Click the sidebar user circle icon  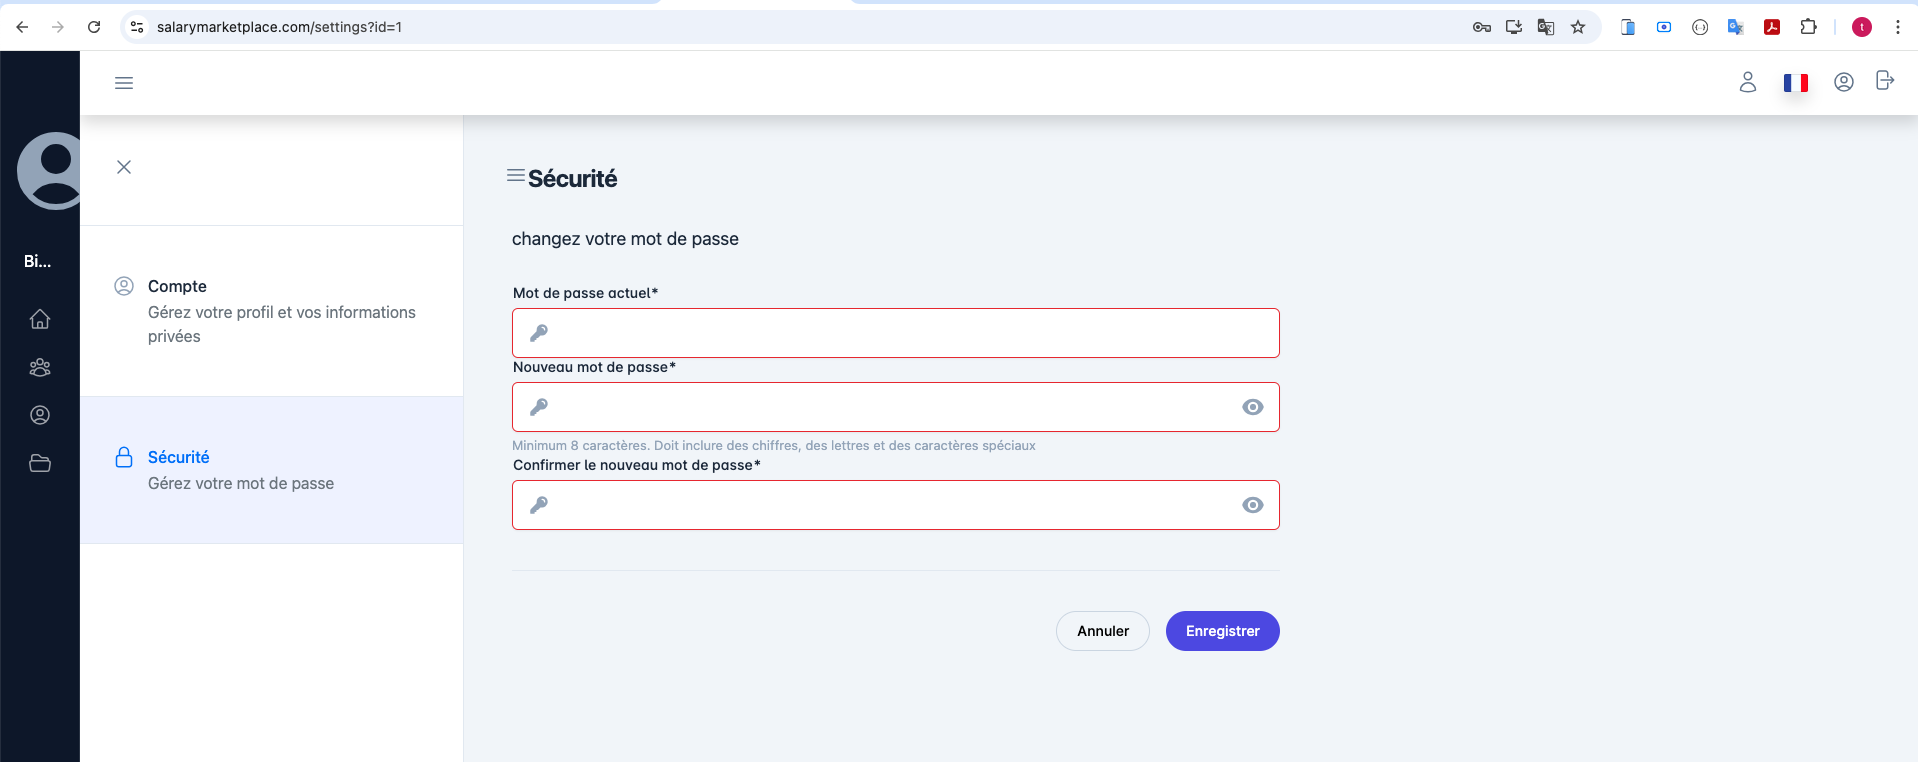point(40,415)
